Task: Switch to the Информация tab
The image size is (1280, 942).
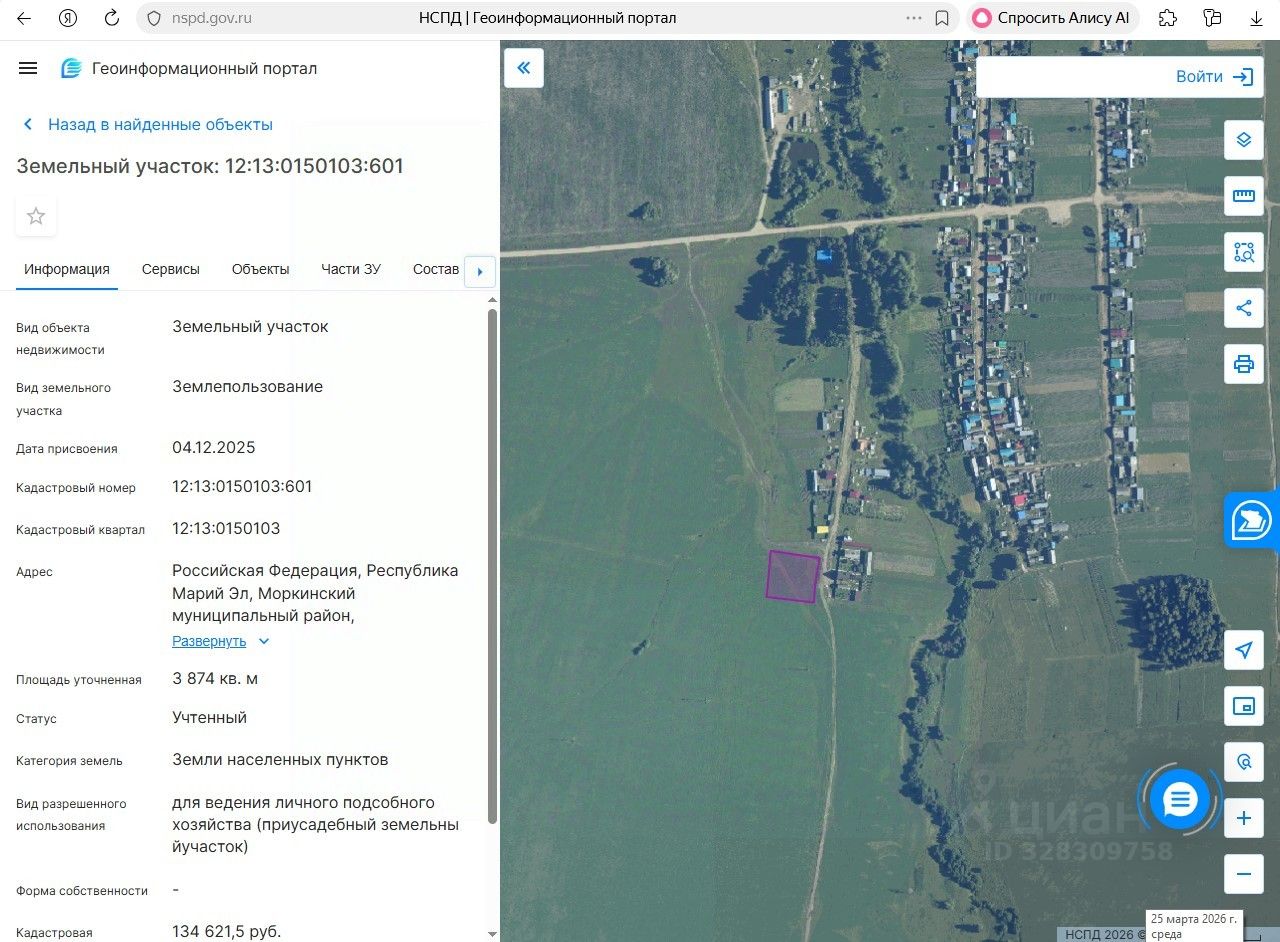Action: 67,269
